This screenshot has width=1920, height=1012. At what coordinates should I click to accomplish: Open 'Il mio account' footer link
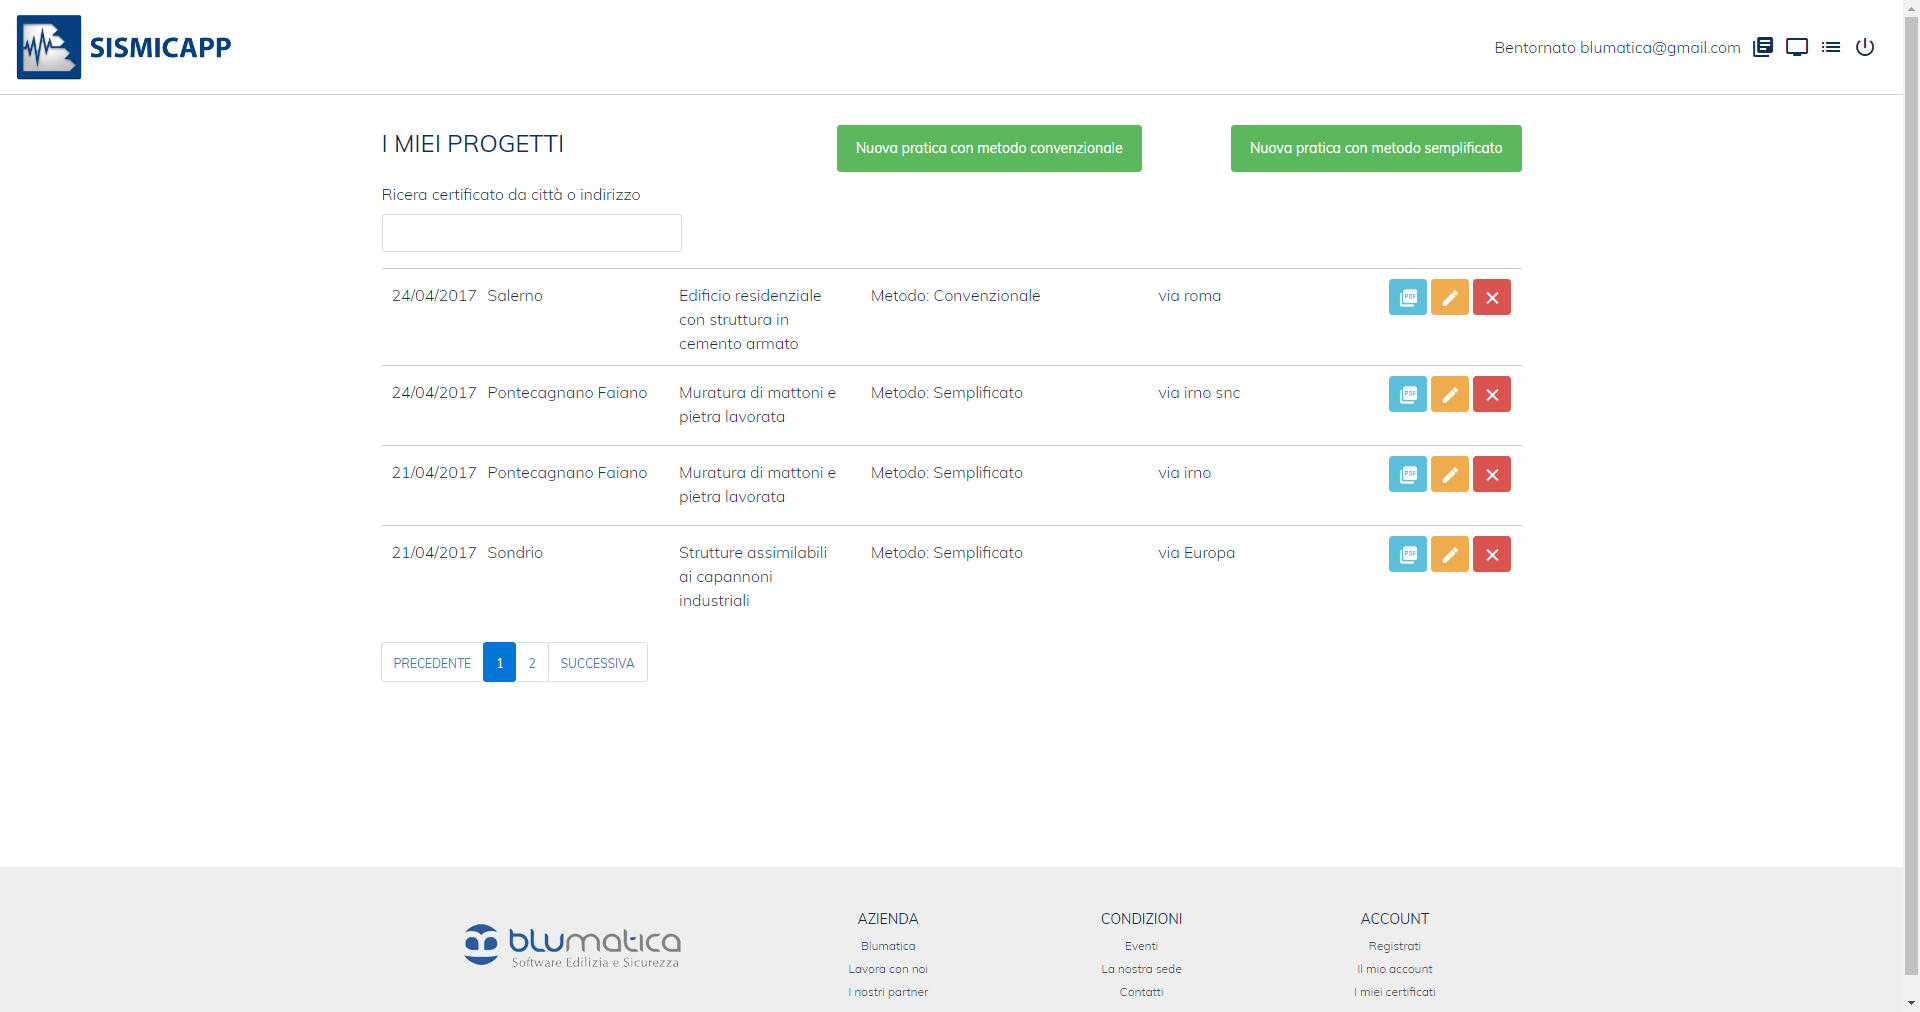[x=1394, y=969]
